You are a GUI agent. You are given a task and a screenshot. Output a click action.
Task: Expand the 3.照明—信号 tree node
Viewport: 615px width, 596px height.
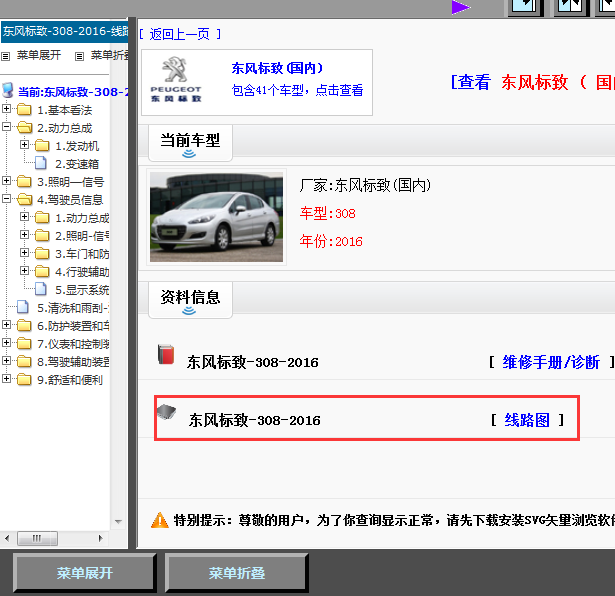pos(6,180)
